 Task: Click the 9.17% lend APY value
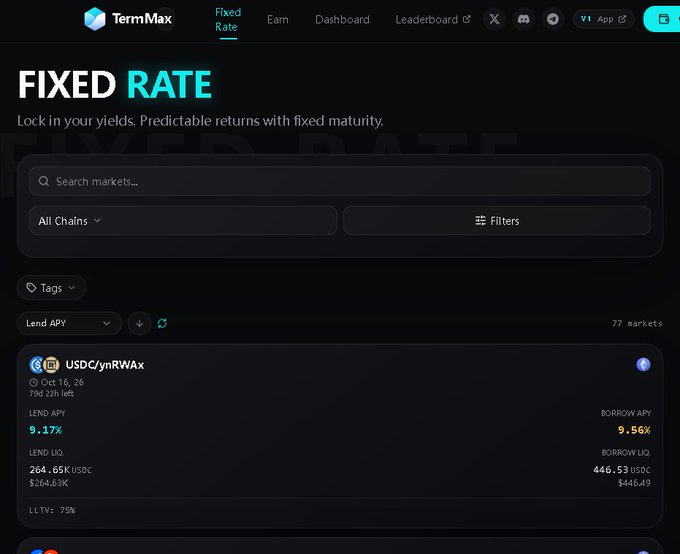(46, 430)
